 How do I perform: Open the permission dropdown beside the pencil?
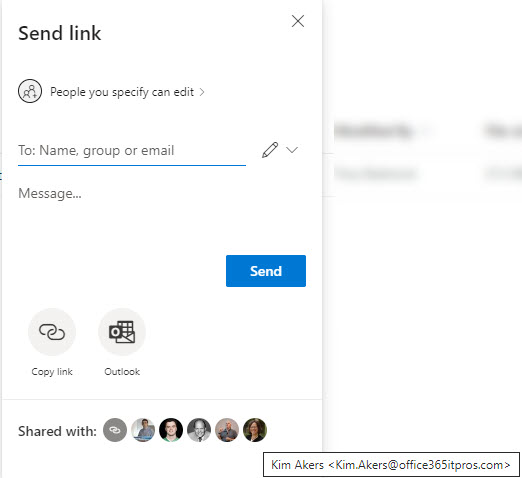292,150
